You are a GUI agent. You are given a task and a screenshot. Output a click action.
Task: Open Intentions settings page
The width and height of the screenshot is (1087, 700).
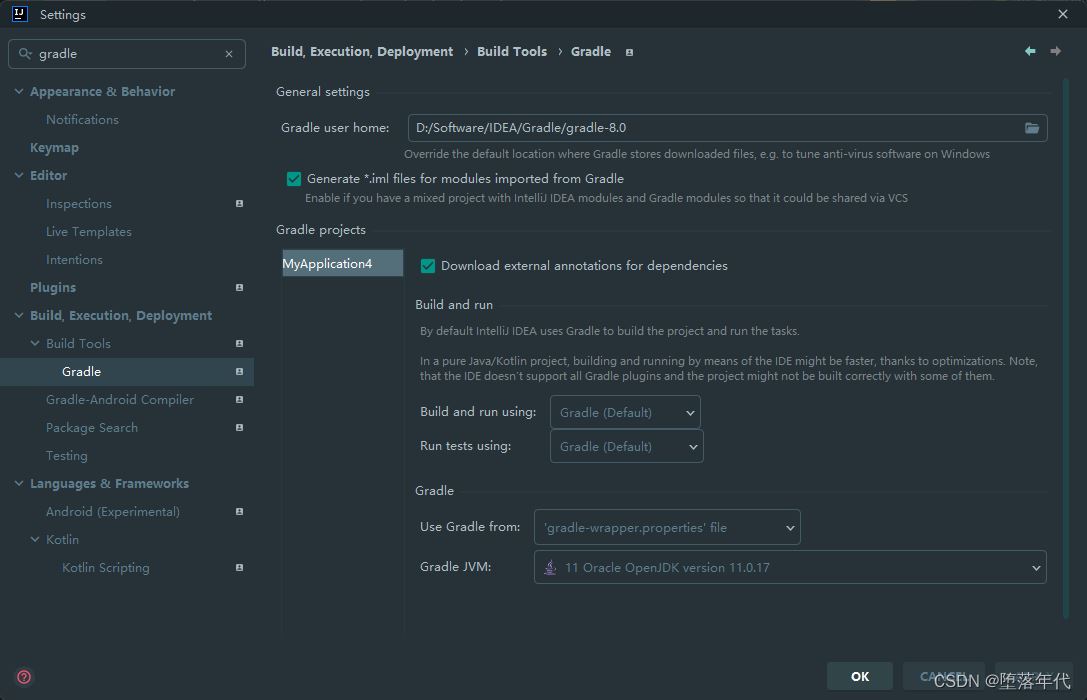click(x=74, y=260)
